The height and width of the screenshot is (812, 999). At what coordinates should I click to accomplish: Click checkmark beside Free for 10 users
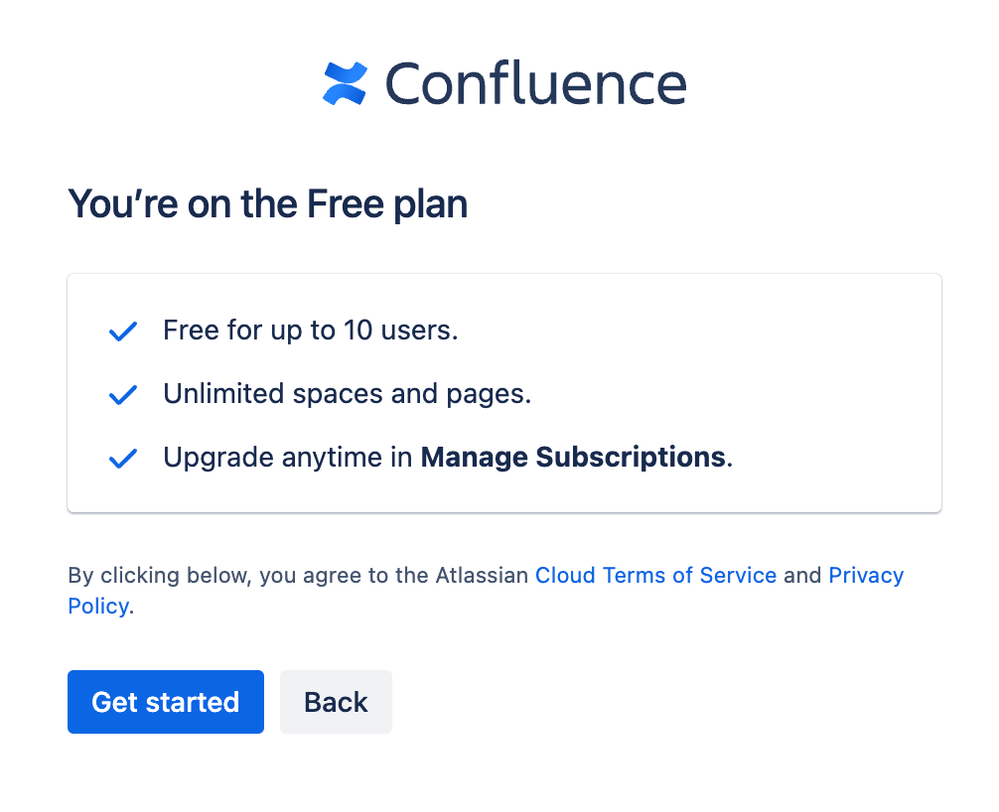pos(122,332)
